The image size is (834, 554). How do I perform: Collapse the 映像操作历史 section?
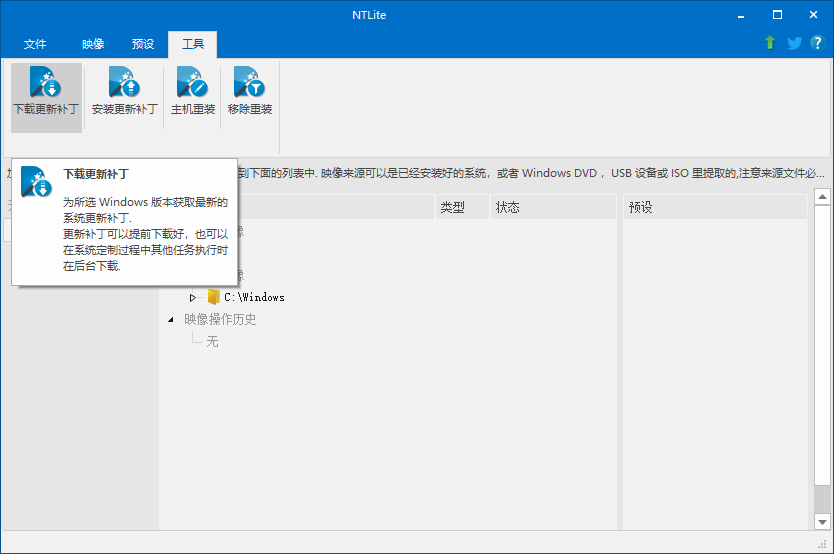[171, 320]
